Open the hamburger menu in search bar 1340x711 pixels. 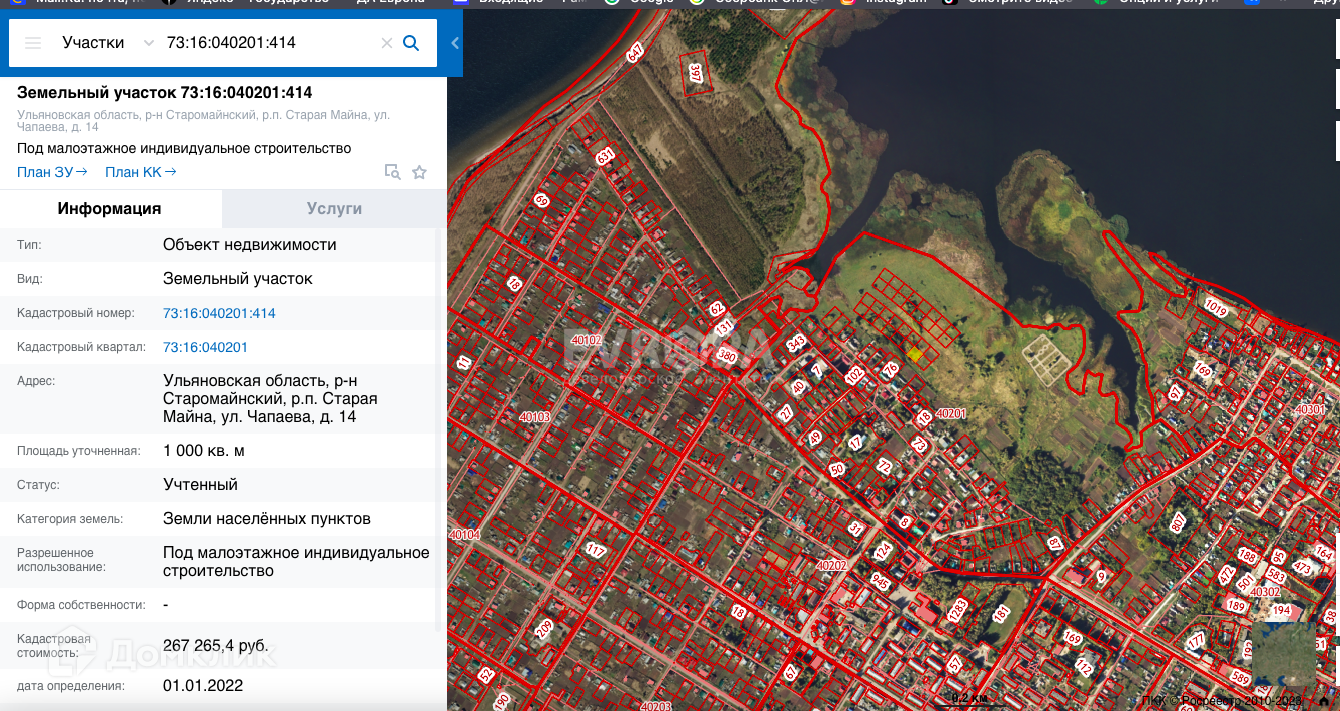(x=33, y=43)
